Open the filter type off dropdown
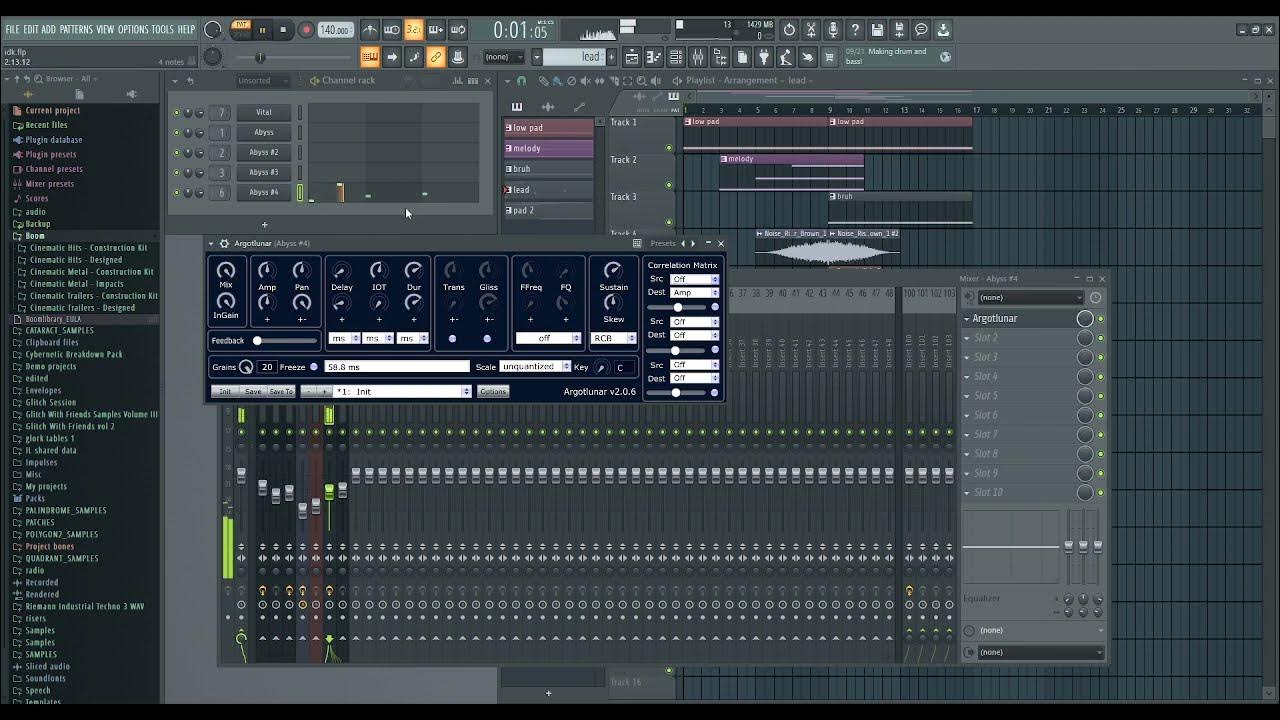Image resolution: width=1280 pixels, height=720 pixels. coord(547,338)
